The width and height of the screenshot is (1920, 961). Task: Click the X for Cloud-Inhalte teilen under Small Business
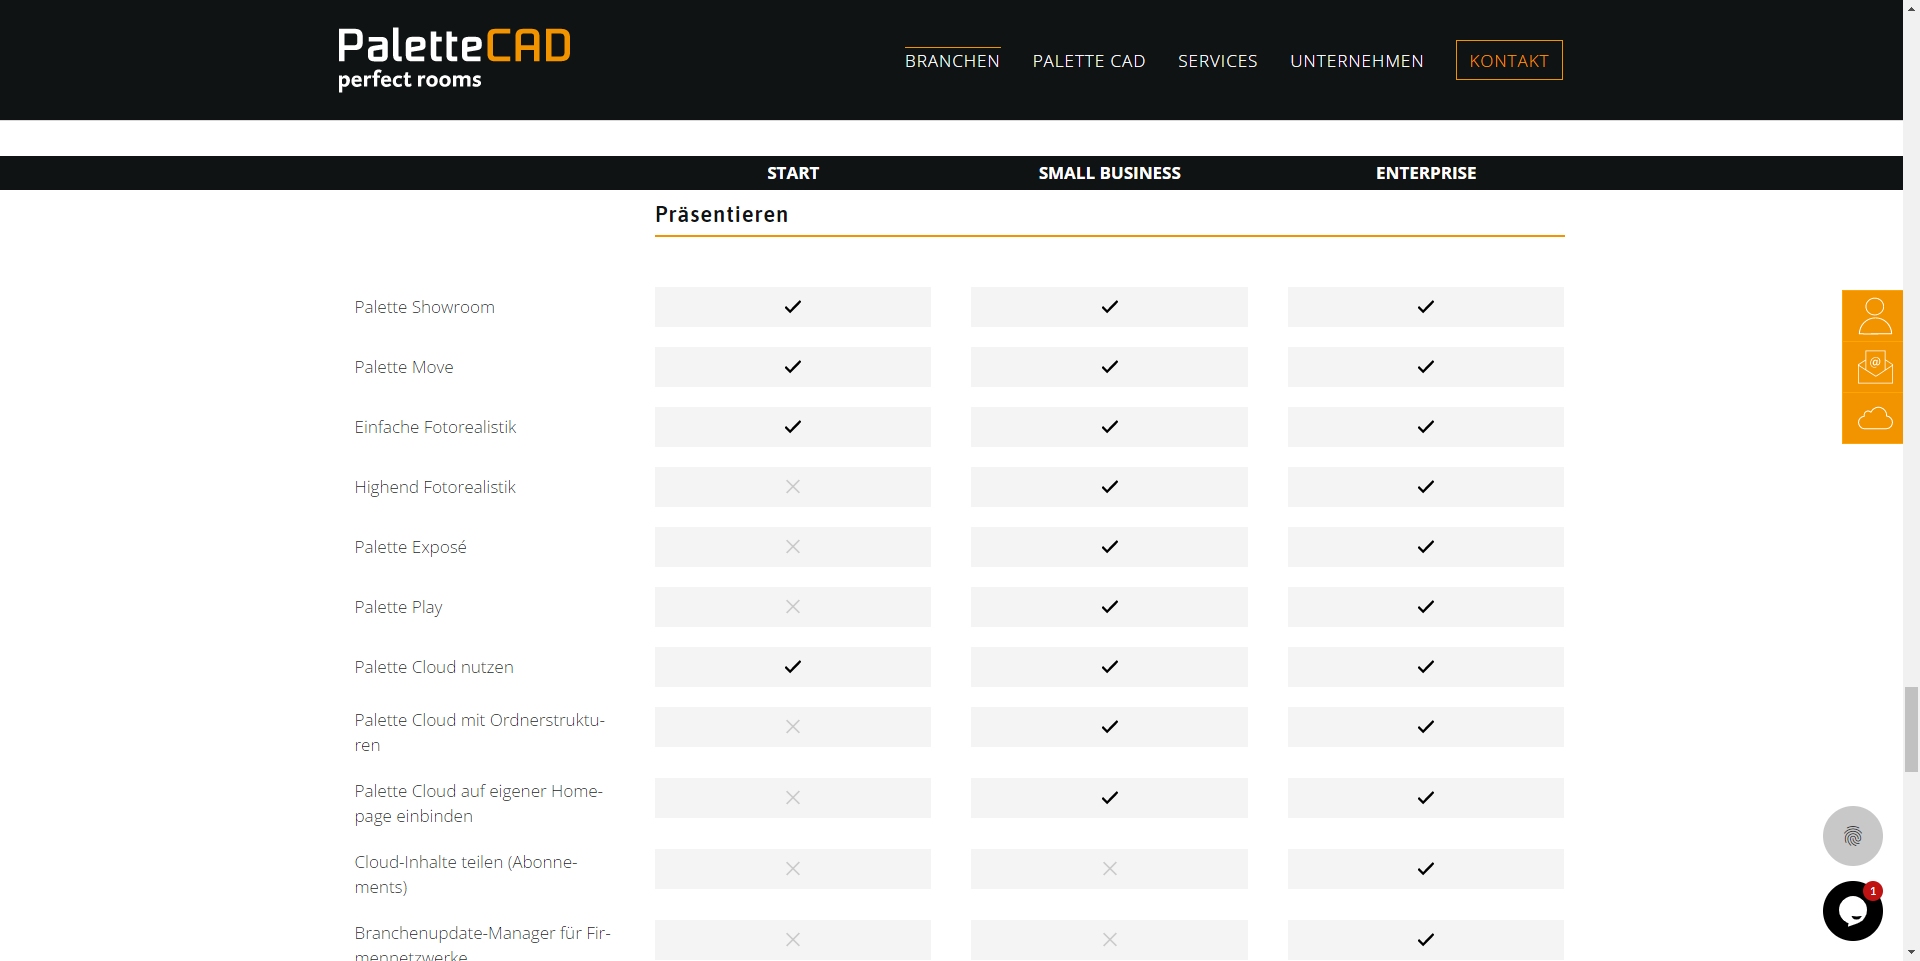point(1109,869)
